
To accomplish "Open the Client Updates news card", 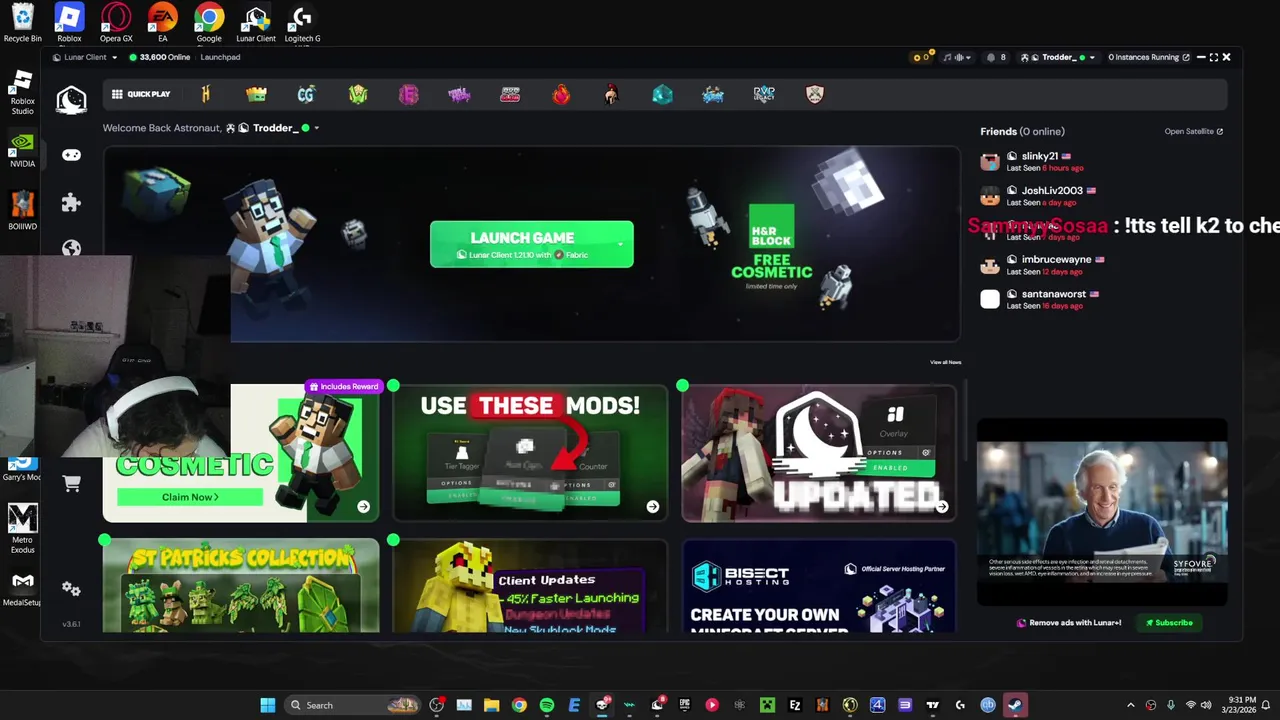I will click(530, 586).
